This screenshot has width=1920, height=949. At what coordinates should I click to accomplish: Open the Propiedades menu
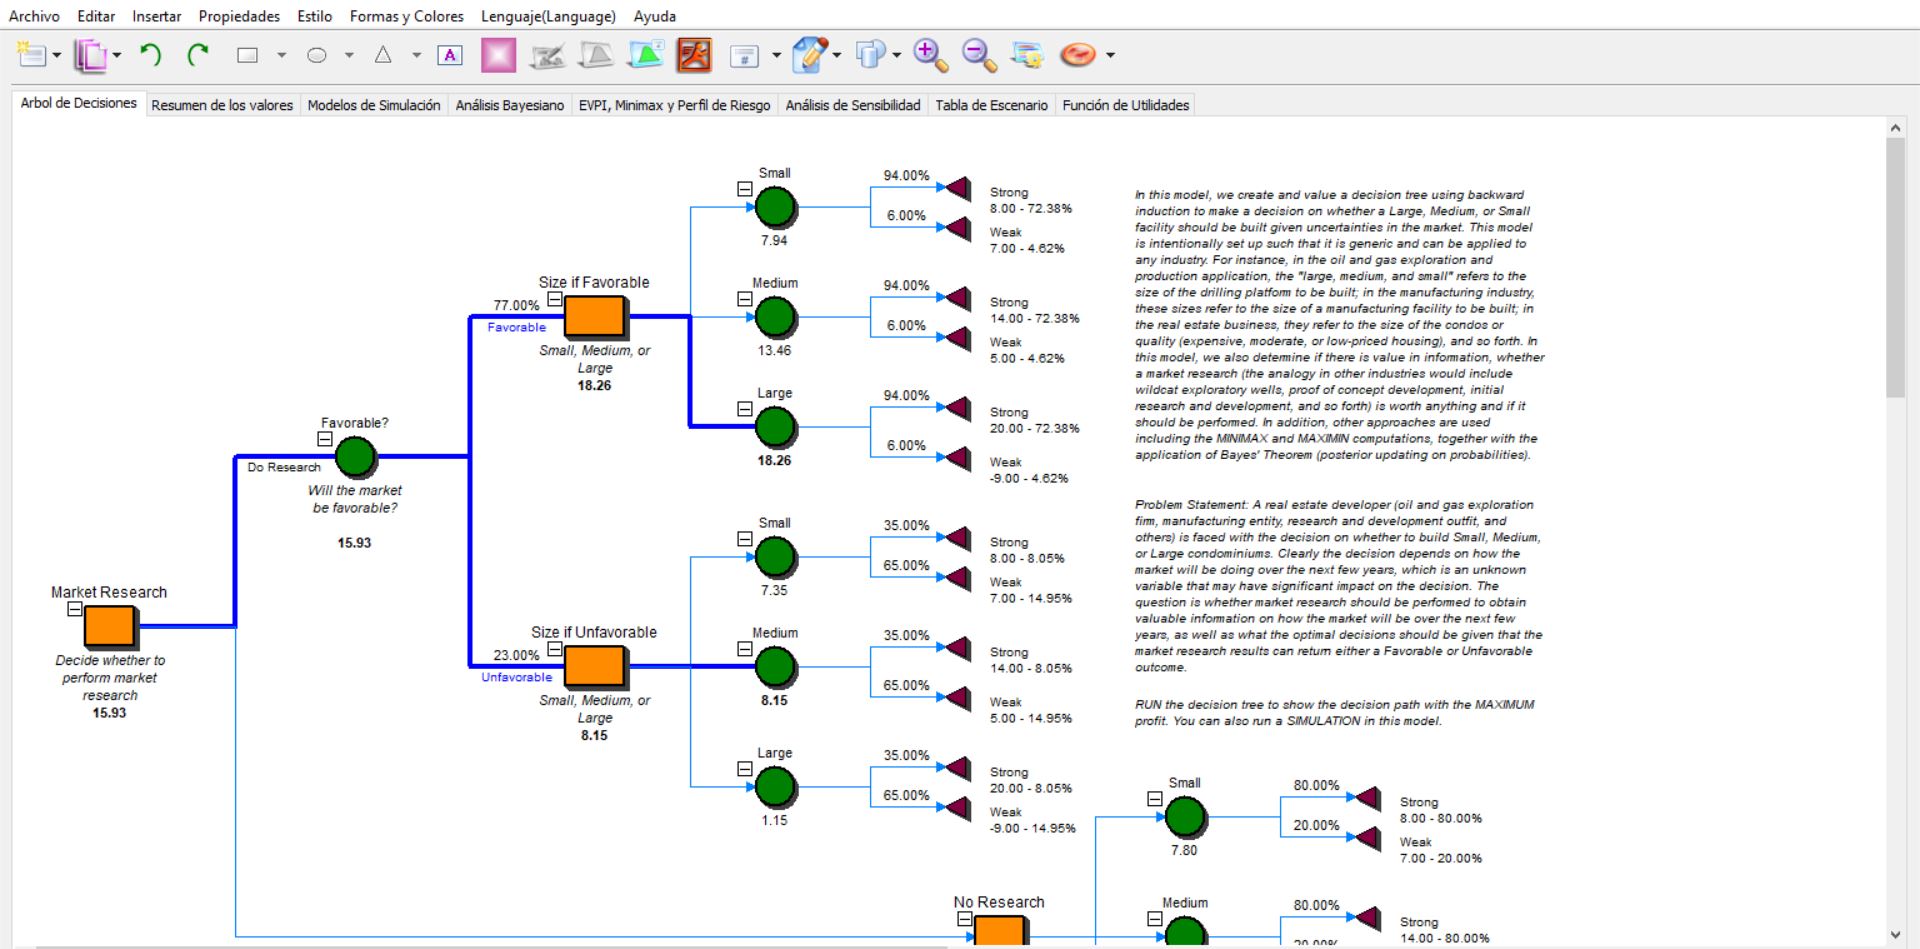tap(239, 16)
